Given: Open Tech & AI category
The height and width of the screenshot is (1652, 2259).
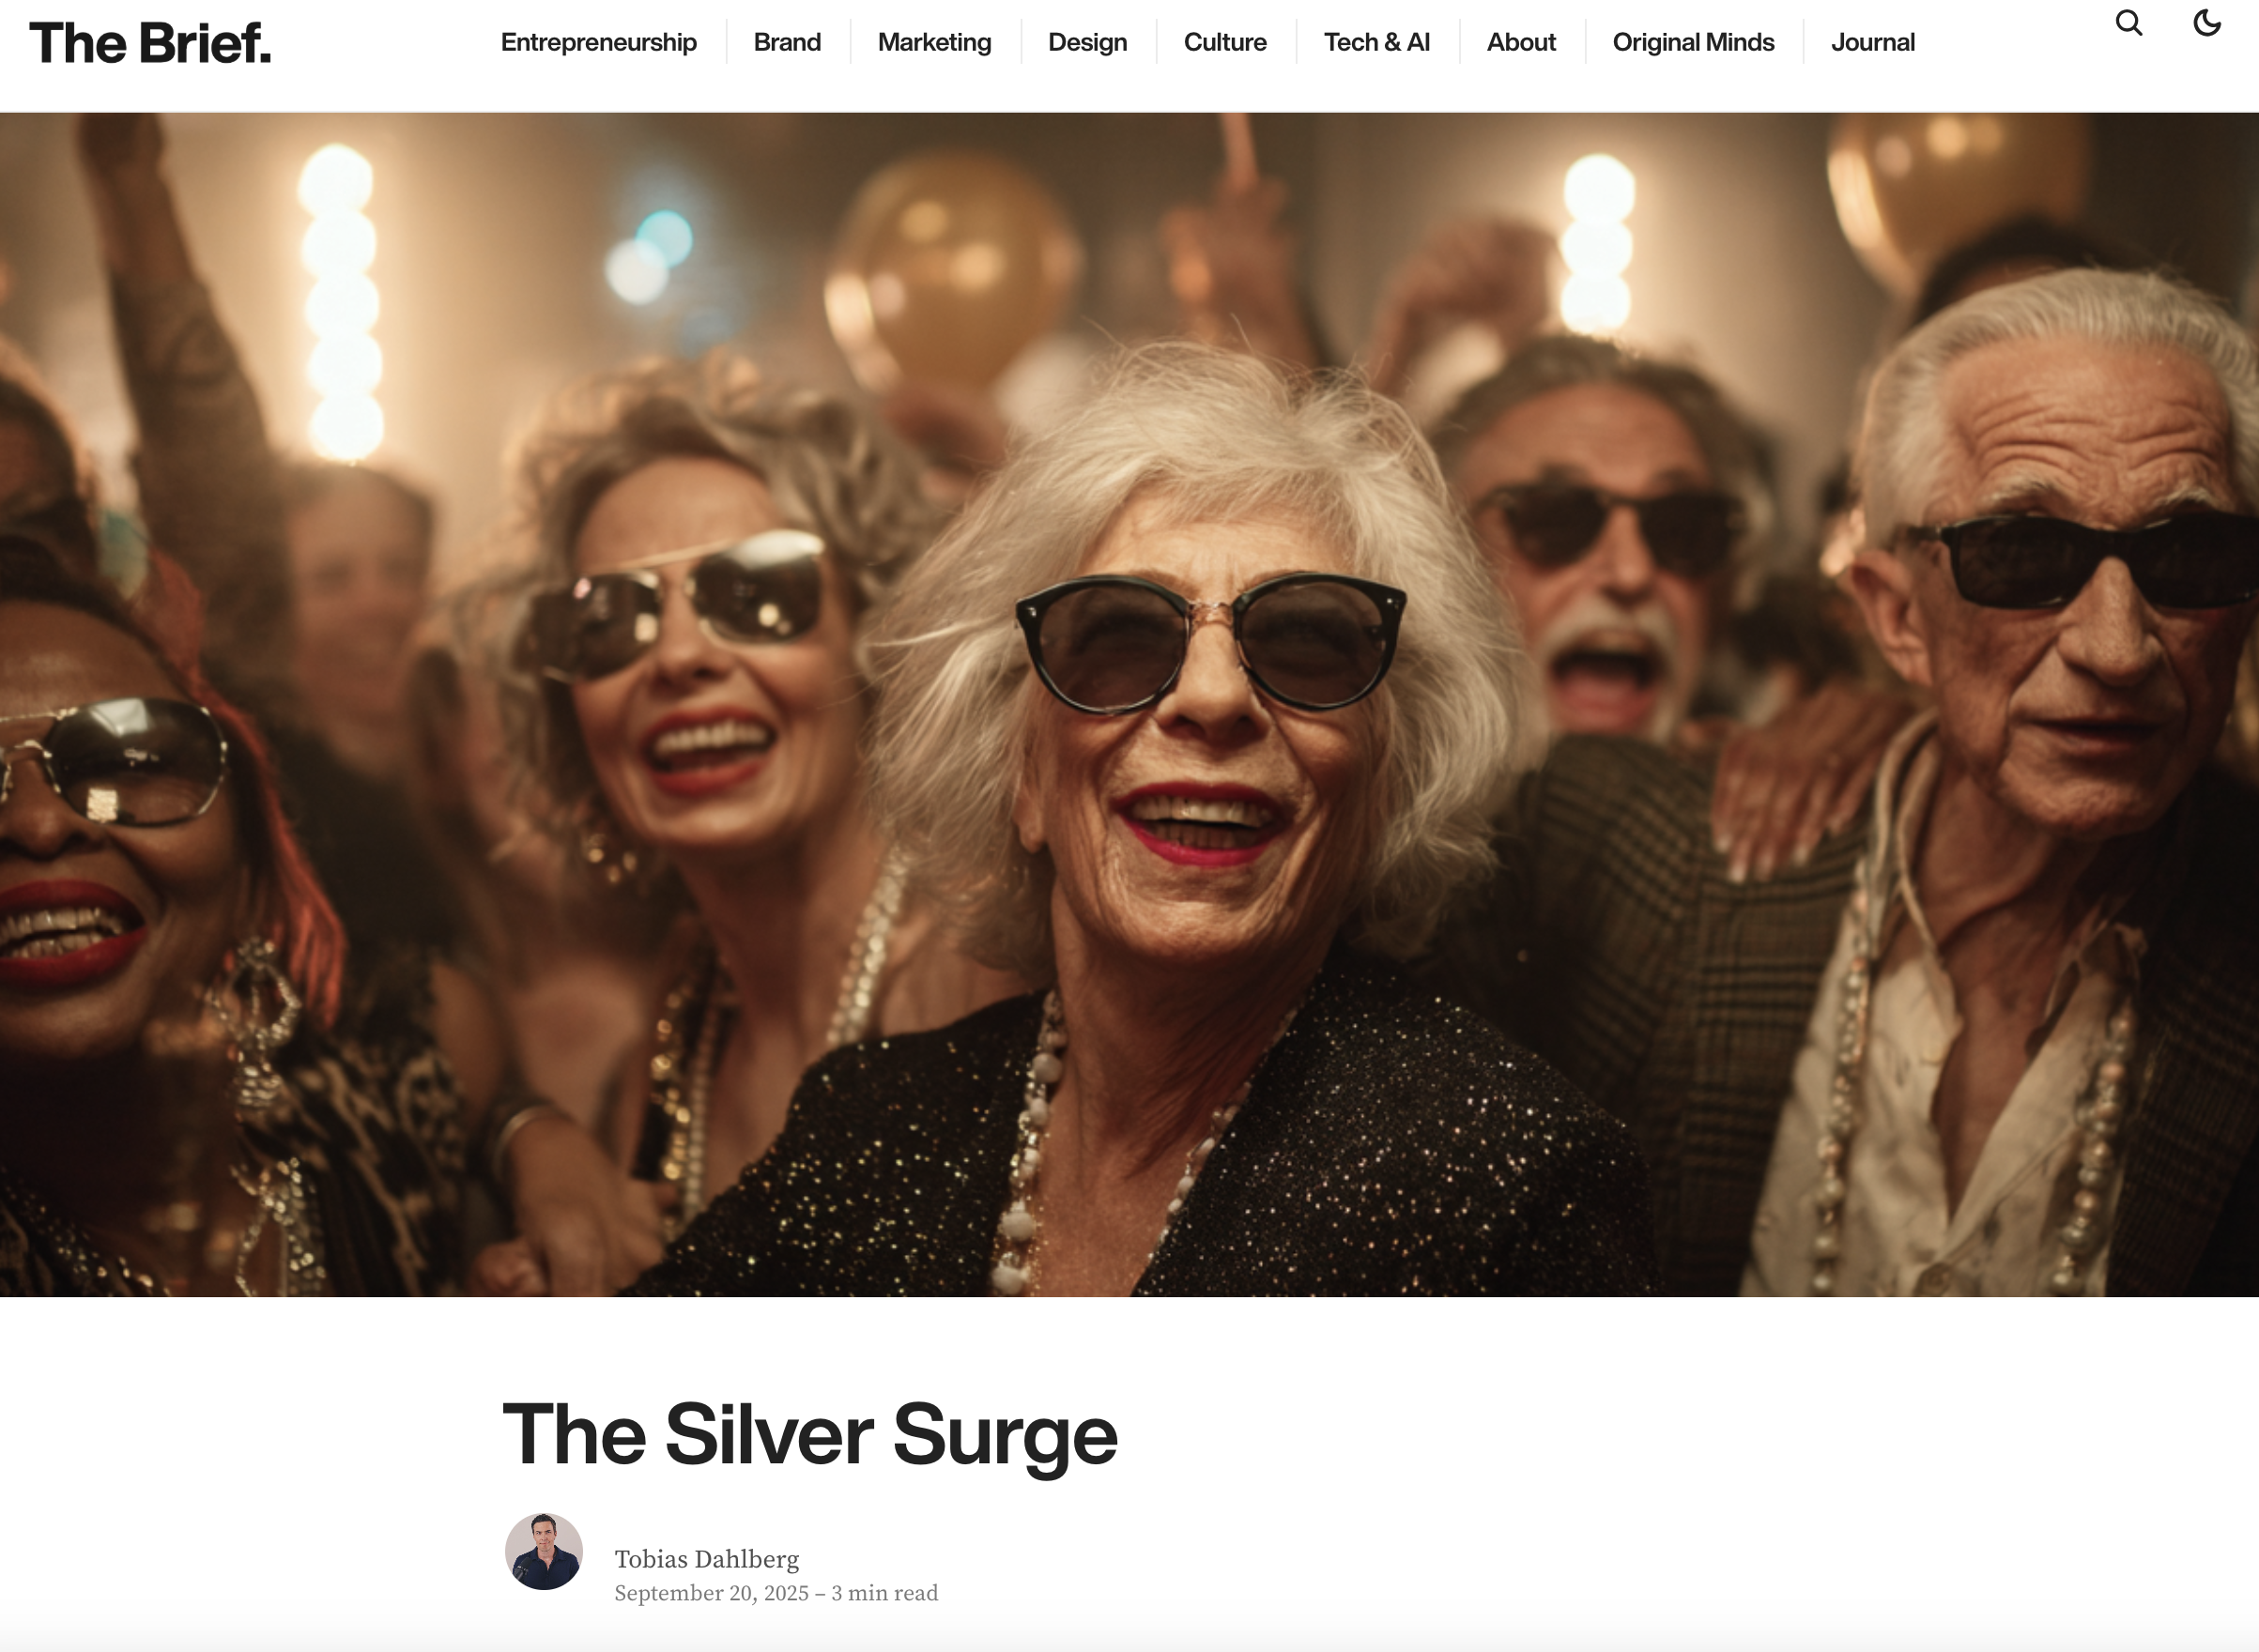Looking at the screenshot, I should click(x=1377, y=42).
